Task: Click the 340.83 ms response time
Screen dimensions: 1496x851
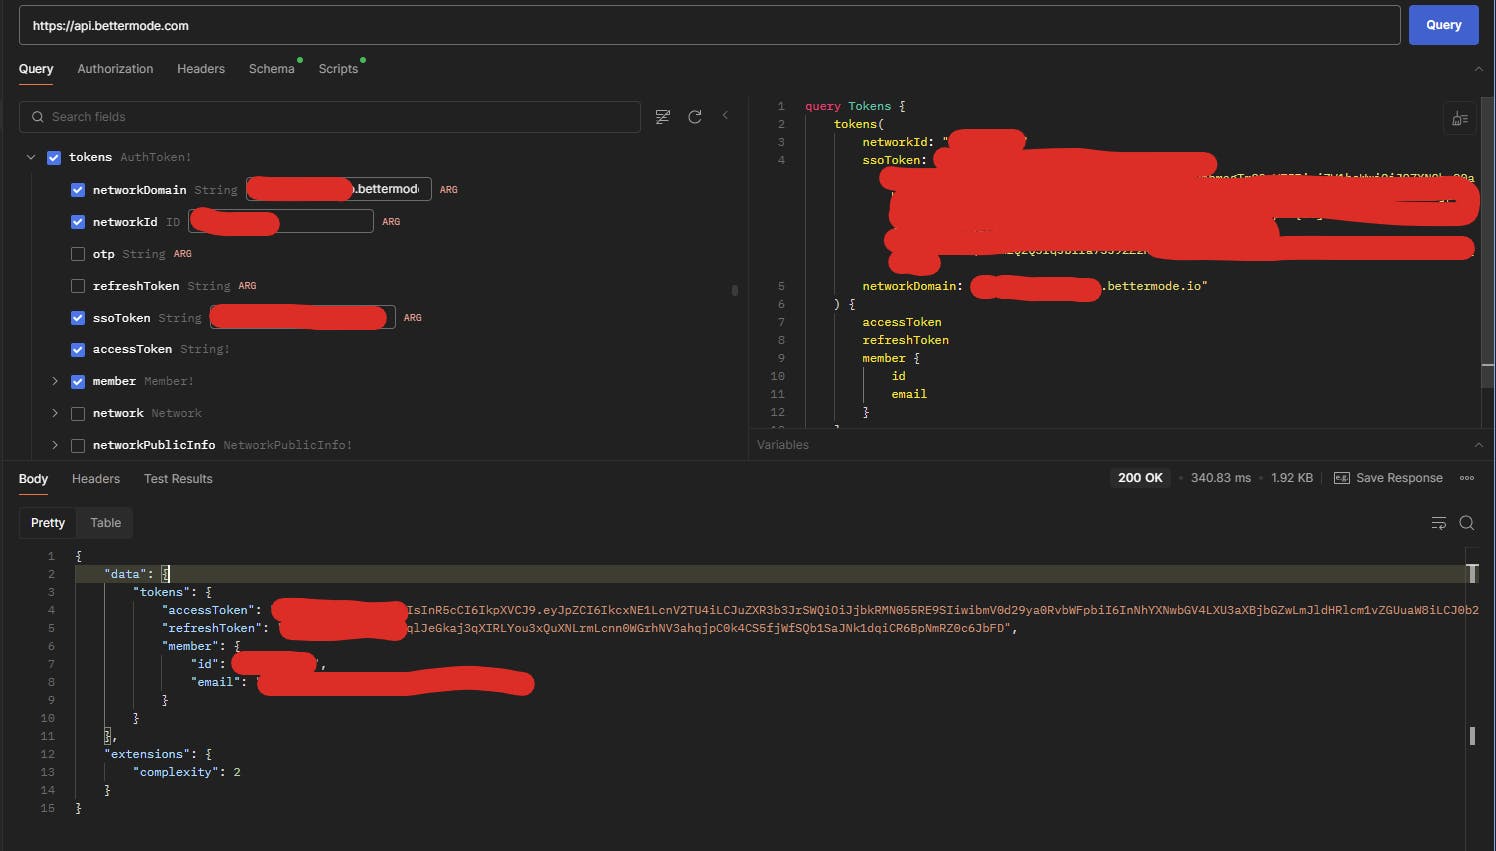Action: point(1220,478)
